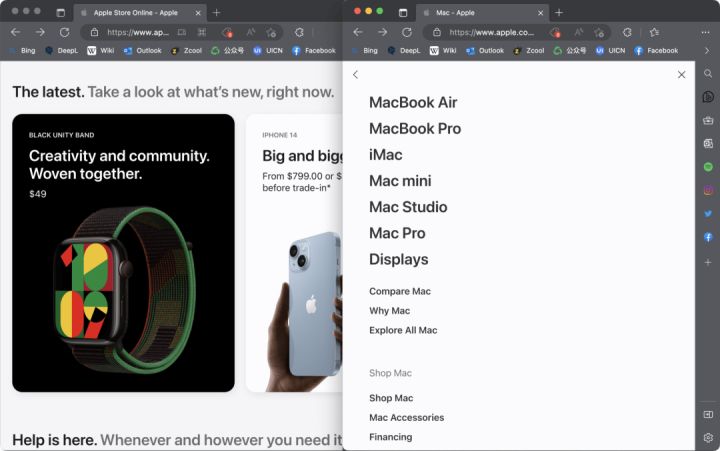Open 公众号 bookmark in Apple Store Online window
This screenshot has width=720, height=451.
tap(227, 51)
